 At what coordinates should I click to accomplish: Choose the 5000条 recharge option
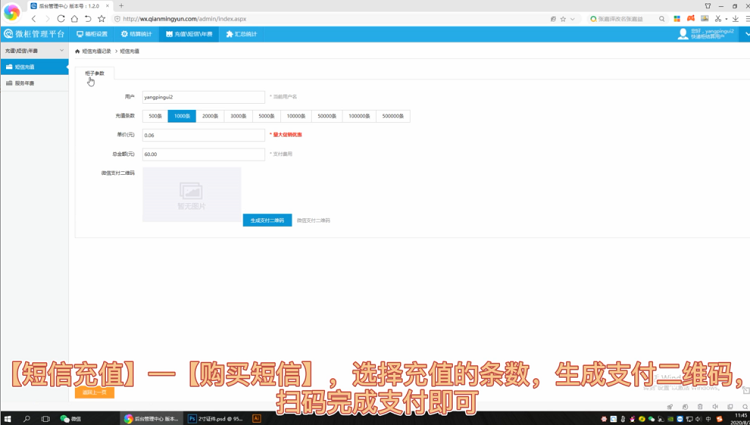click(x=266, y=116)
